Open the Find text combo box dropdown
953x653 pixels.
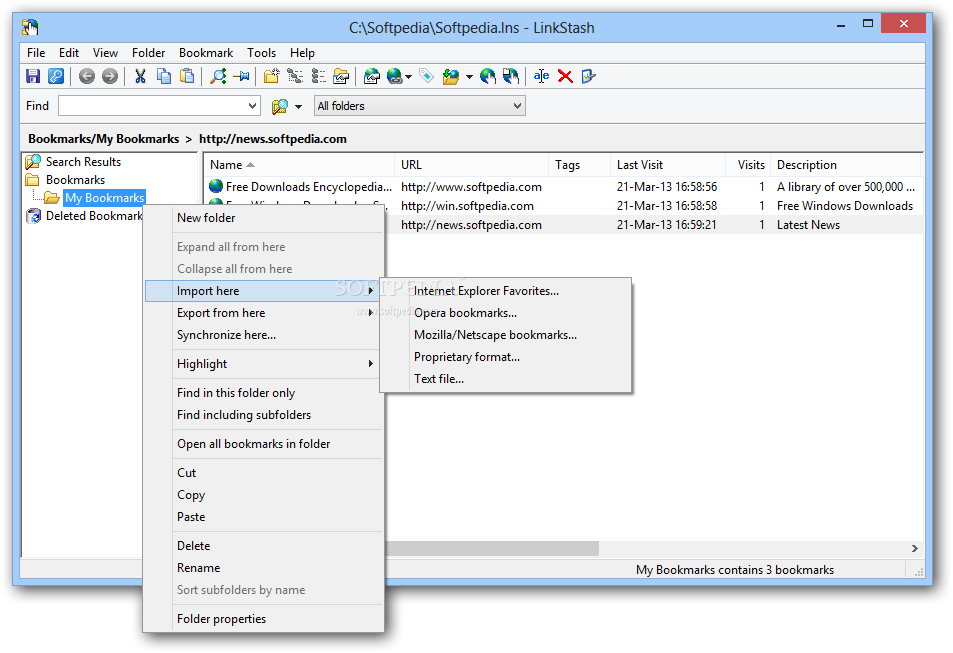click(253, 106)
